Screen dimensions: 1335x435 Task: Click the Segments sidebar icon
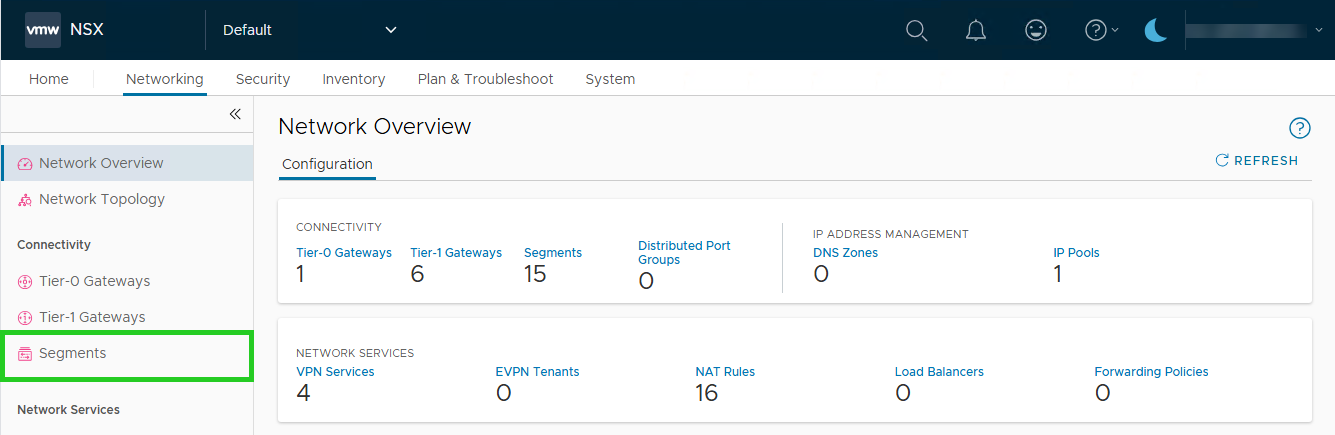(25, 354)
